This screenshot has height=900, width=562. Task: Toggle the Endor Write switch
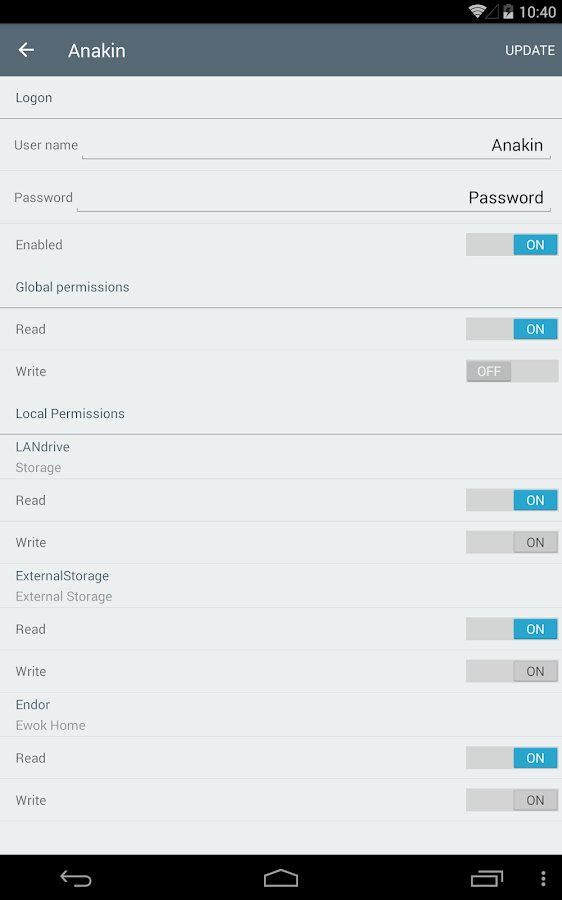pyautogui.click(x=512, y=800)
